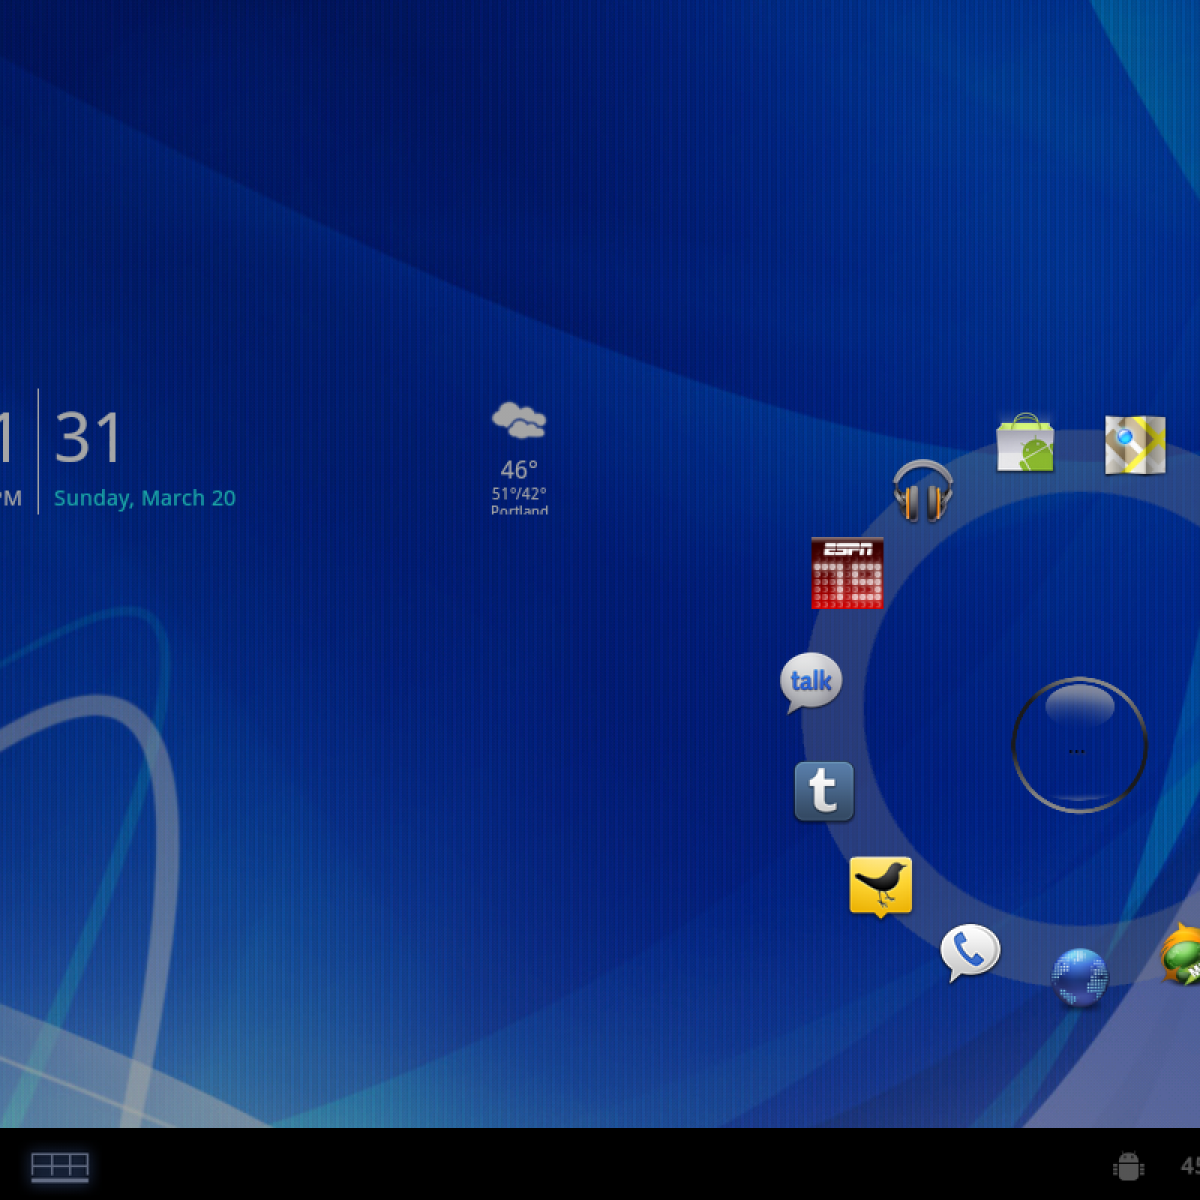Screen dimensions: 1200x1200
Task: Tap the date "Sunday, March 20"
Action: [x=145, y=498]
